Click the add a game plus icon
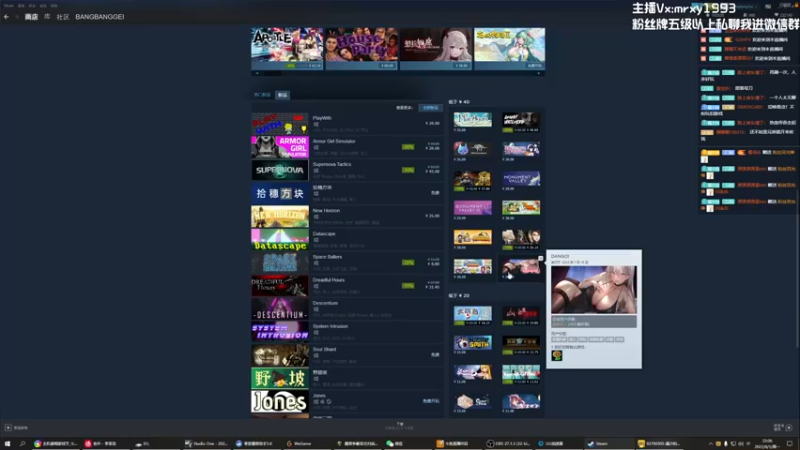The height and width of the screenshot is (450, 800). click(8, 428)
